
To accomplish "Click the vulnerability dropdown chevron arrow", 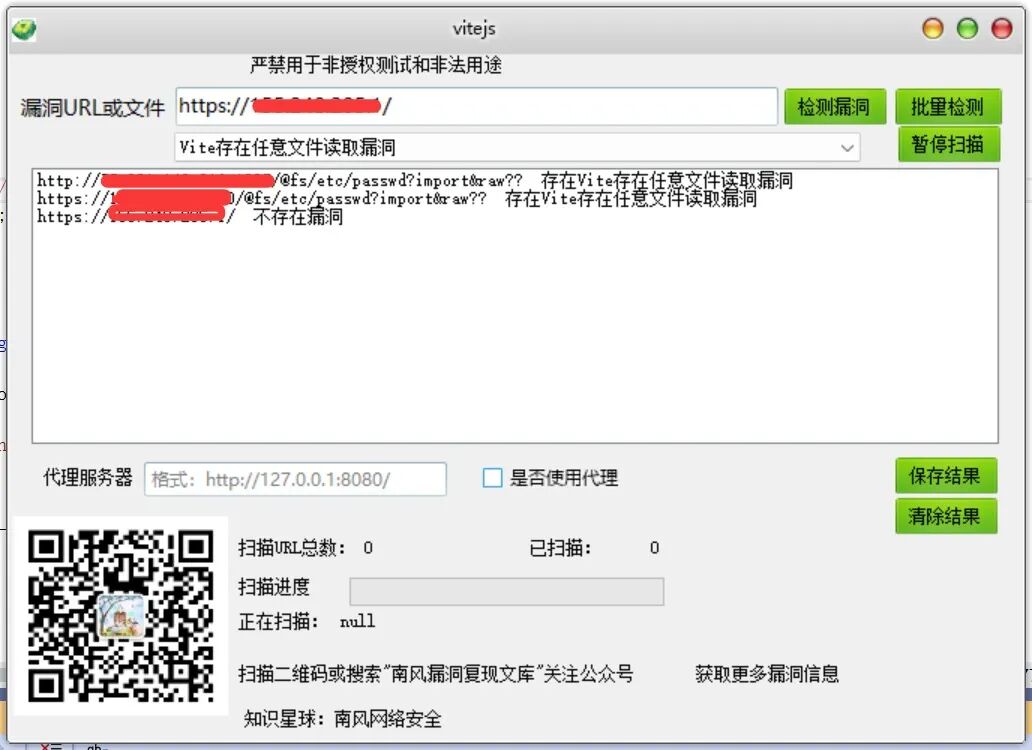I will (x=847, y=148).
